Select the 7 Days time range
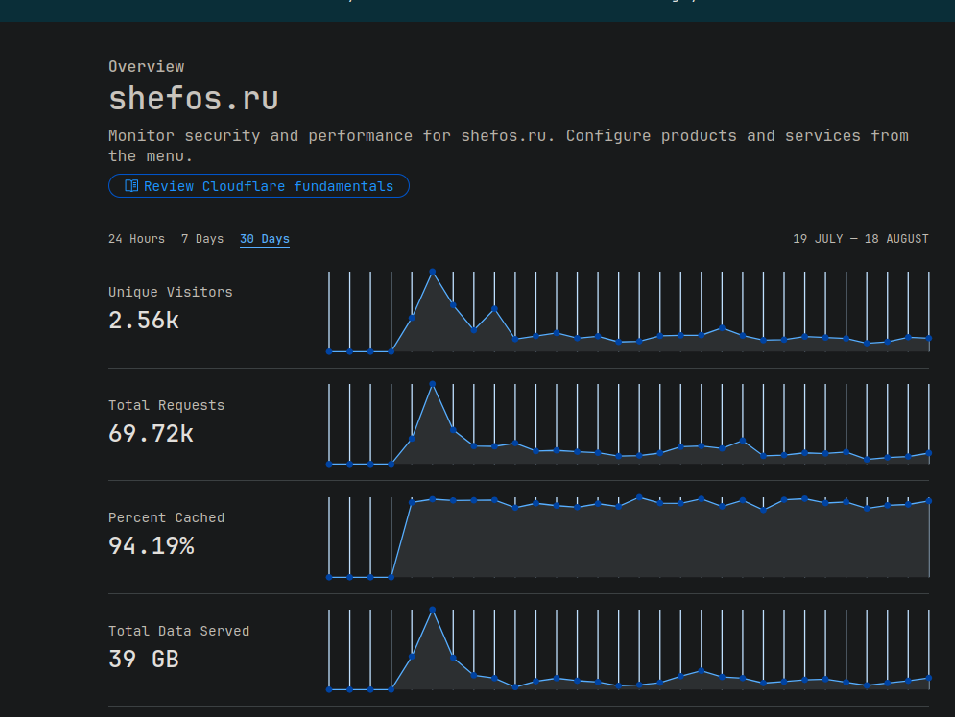The image size is (955, 717). coord(202,239)
